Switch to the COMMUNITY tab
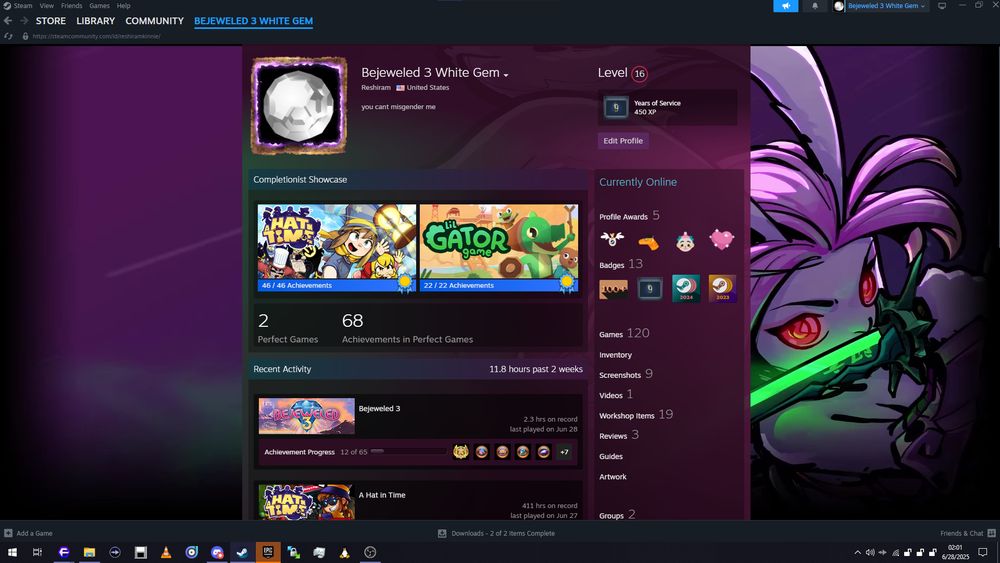The image size is (1000, 563). point(154,21)
